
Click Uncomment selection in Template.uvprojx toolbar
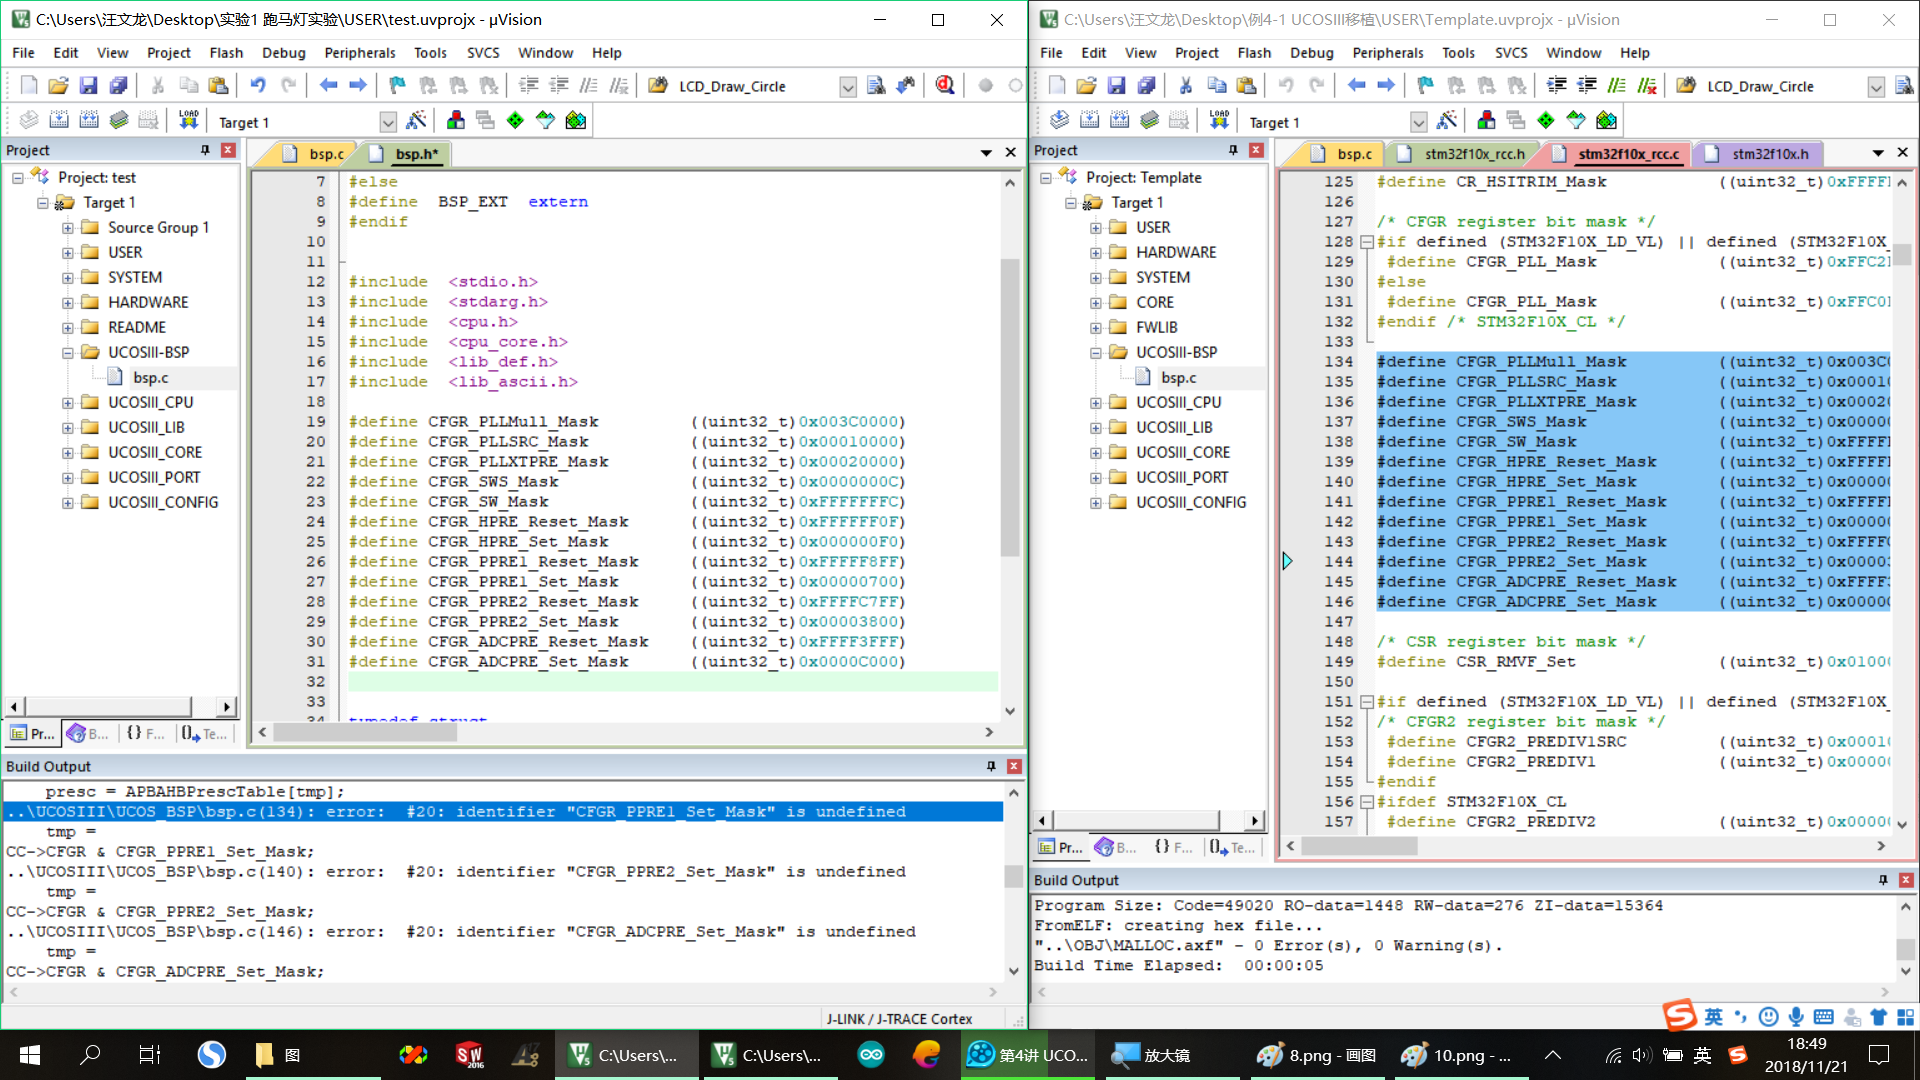tap(1647, 86)
